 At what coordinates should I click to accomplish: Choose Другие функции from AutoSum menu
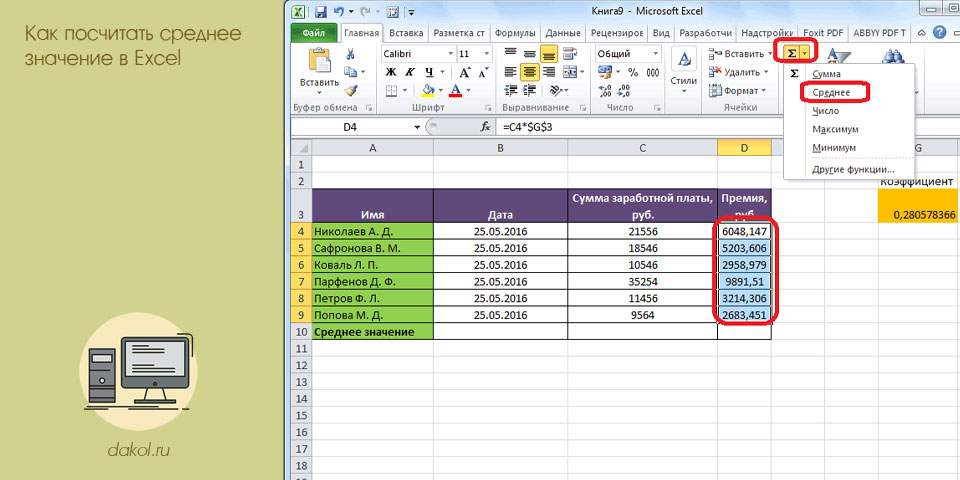(x=853, y=169)
